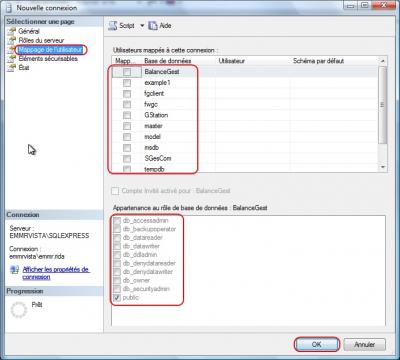Select the État page
Viewport: 400px width, 360px height.
pyautogui.click(x=24, y=68)
